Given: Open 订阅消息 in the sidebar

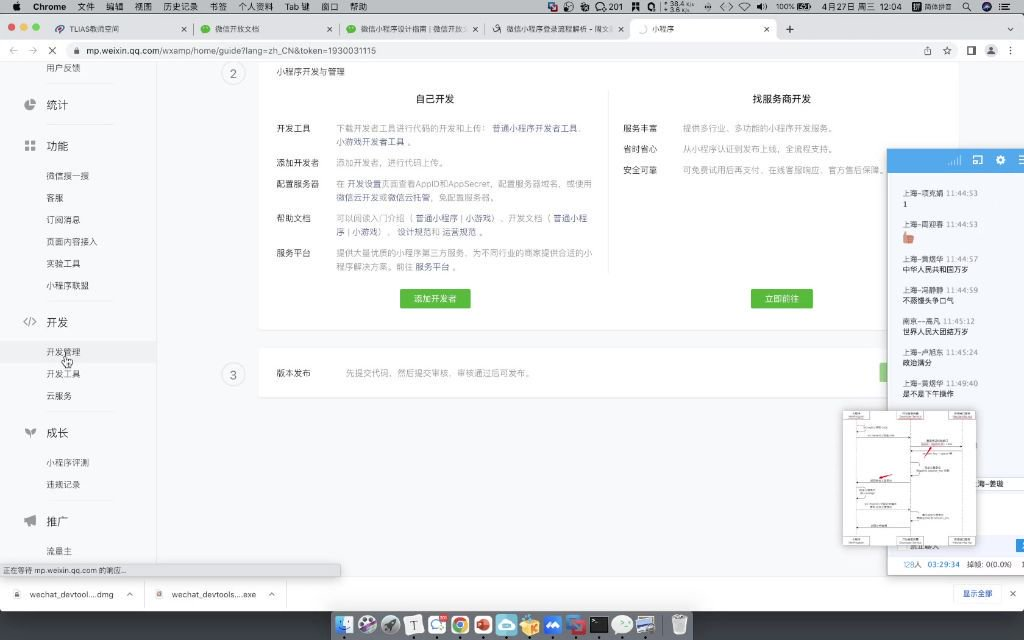Looking at the screenshot, I should 63,219.
